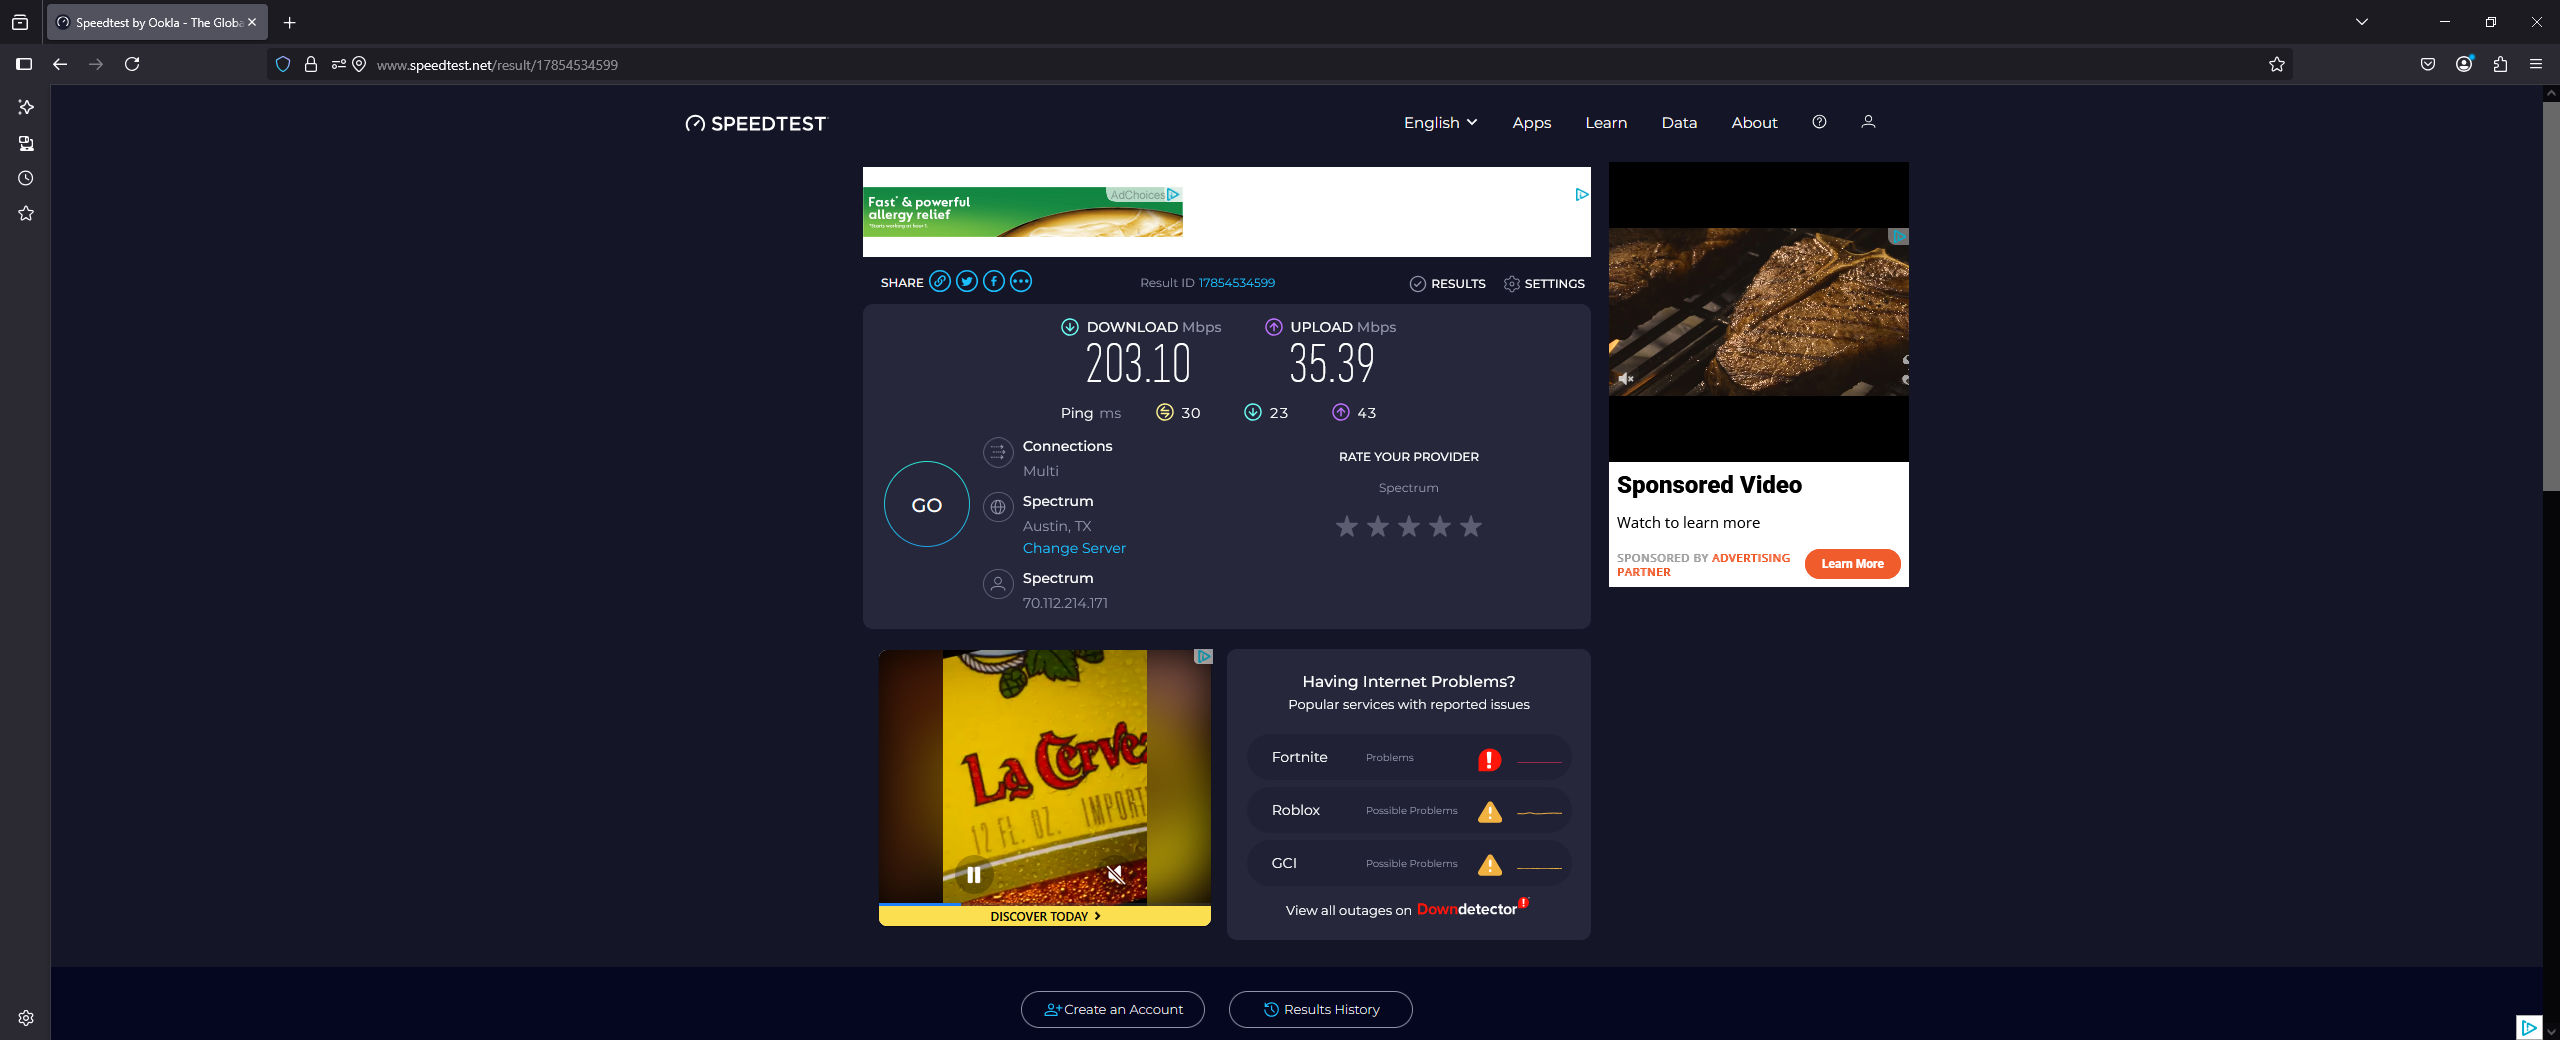Viewport: 2560px width, 1040px height.
Task: Open the Apps menu item
Action: click(1531, 122)
